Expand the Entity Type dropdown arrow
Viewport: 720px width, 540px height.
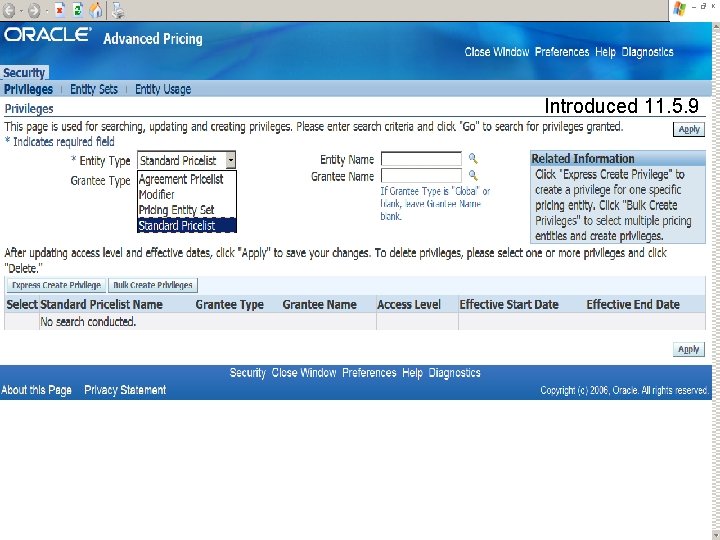click(x=231, y=160)
